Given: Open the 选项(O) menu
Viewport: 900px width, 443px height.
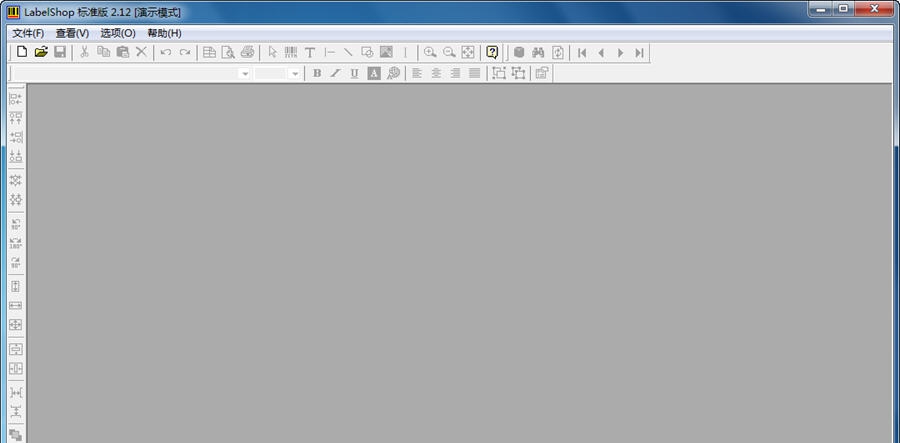Looking at the screenshot, I should pos(118,33).
